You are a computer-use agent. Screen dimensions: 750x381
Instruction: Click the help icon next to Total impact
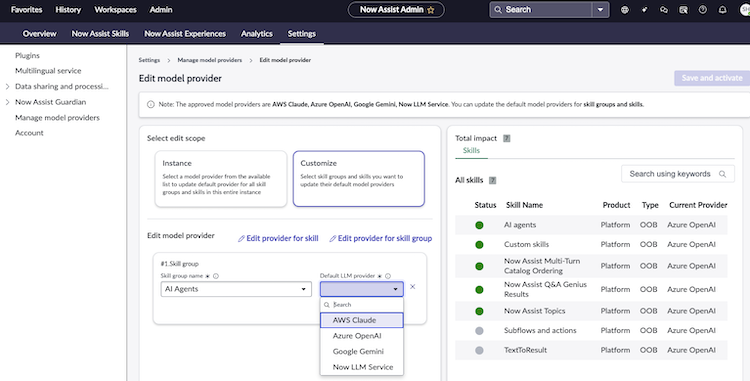click(507, 138)
